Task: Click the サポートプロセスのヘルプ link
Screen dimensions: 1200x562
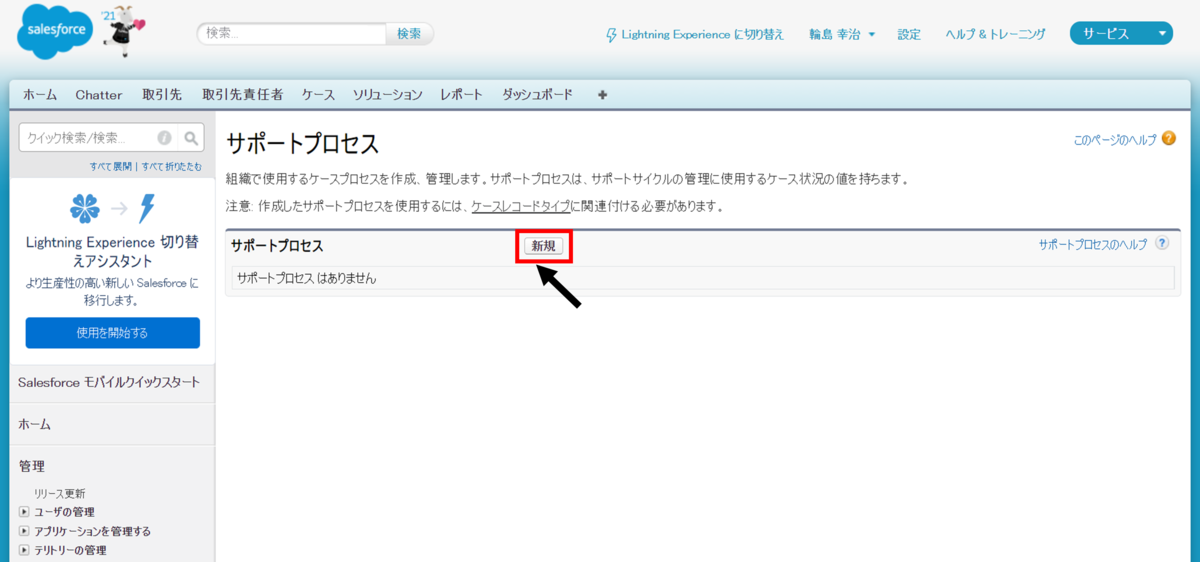Action: (x=1093, y=244)
